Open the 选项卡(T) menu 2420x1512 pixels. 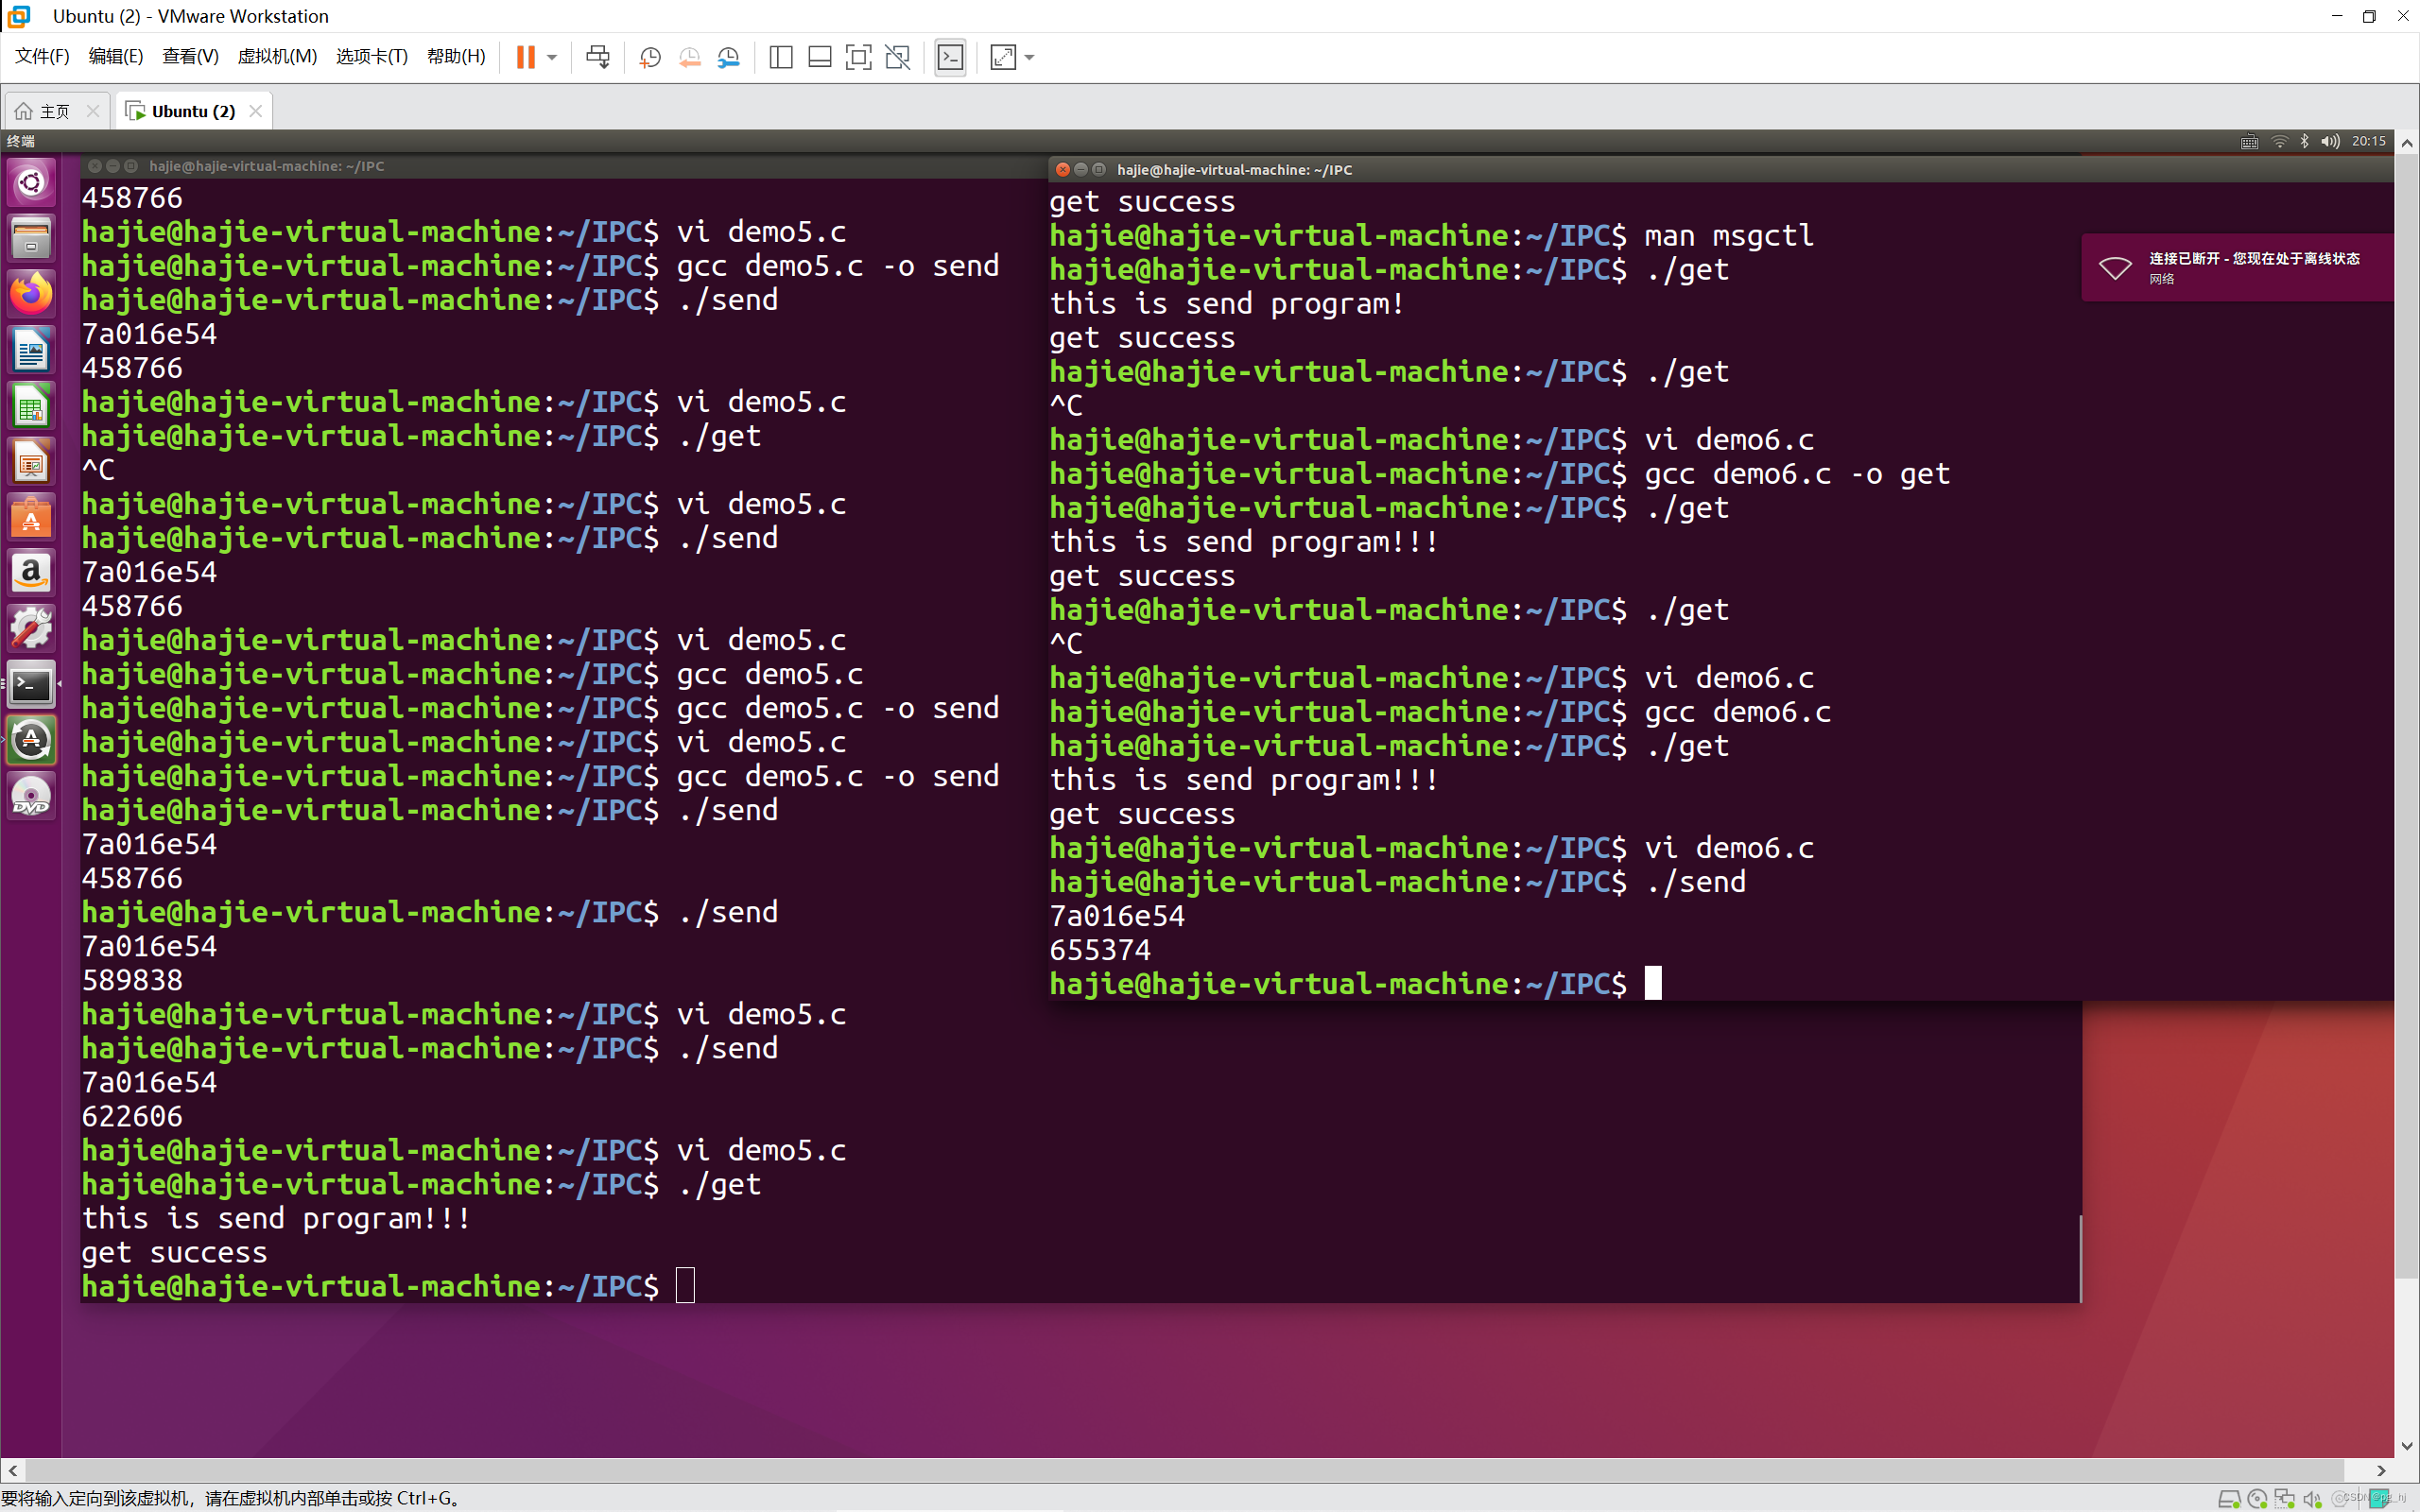point(372,56)
